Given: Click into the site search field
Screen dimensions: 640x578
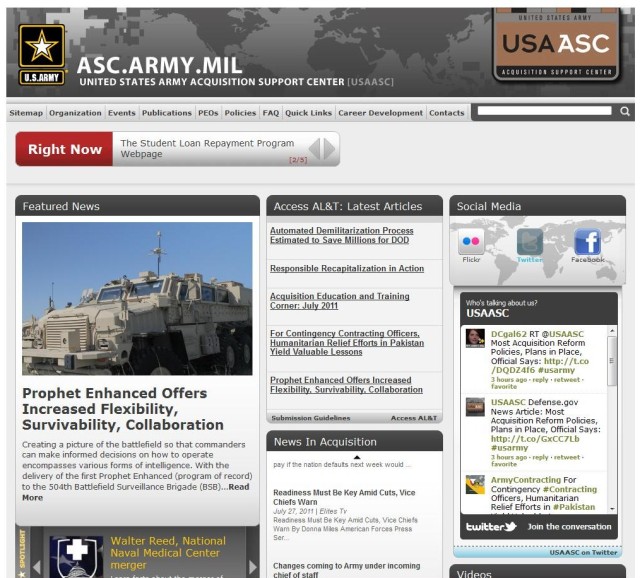Looking at the screenshot, I should click(544, 111).
